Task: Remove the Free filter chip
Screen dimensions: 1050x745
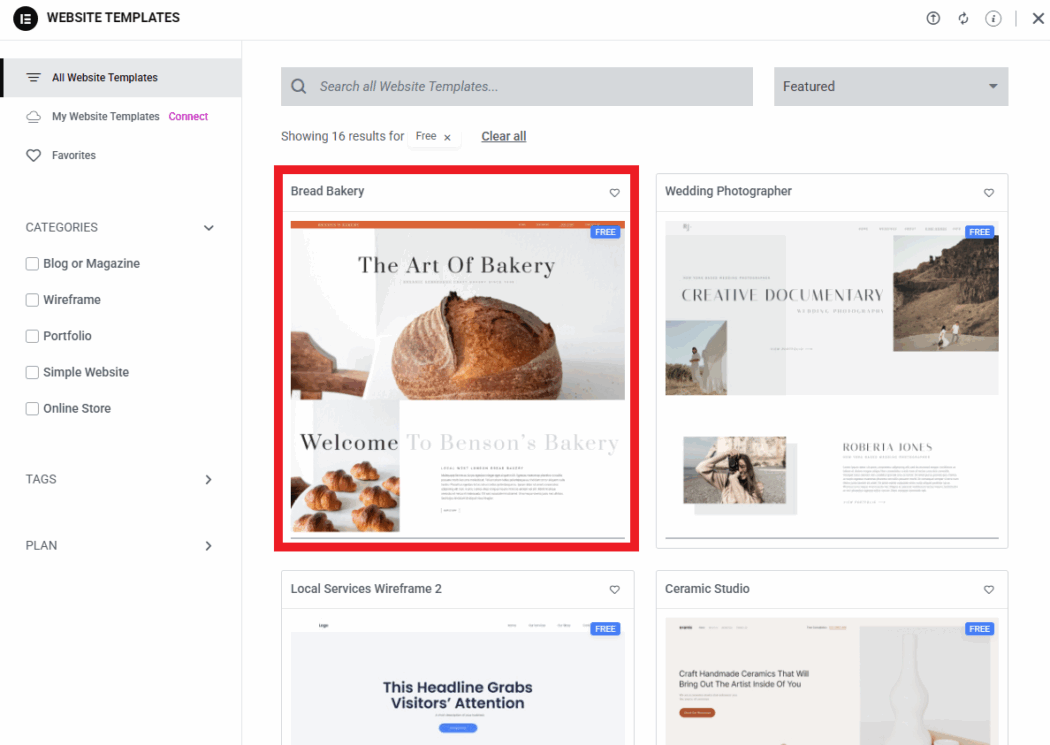Action: pyautogui.click(x=447, y=137)
